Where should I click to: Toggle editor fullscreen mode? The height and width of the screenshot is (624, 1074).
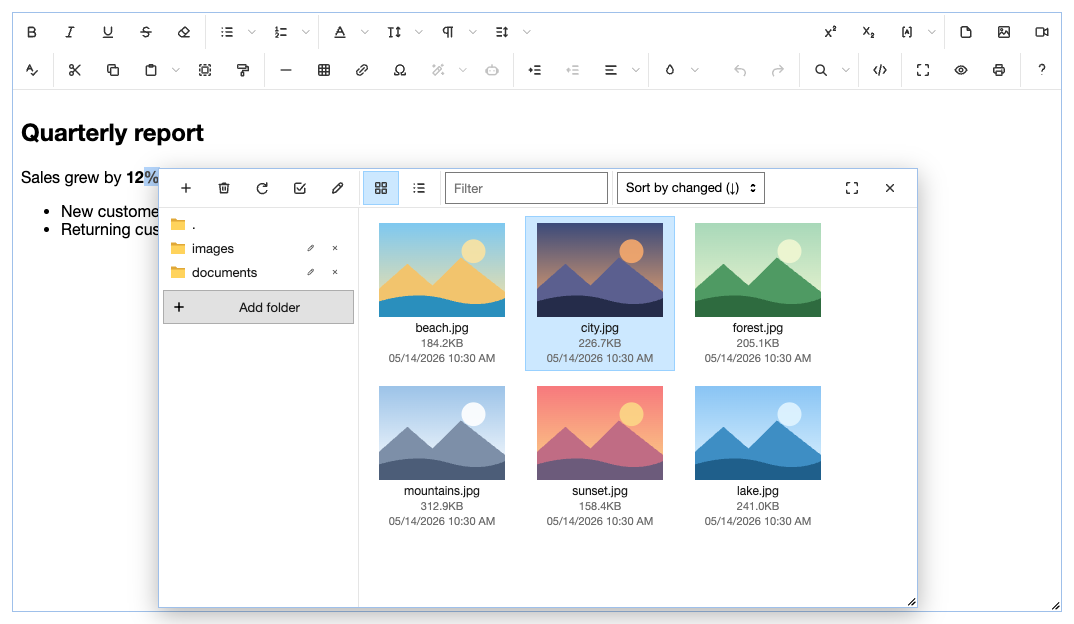click(x=923, y=70)
